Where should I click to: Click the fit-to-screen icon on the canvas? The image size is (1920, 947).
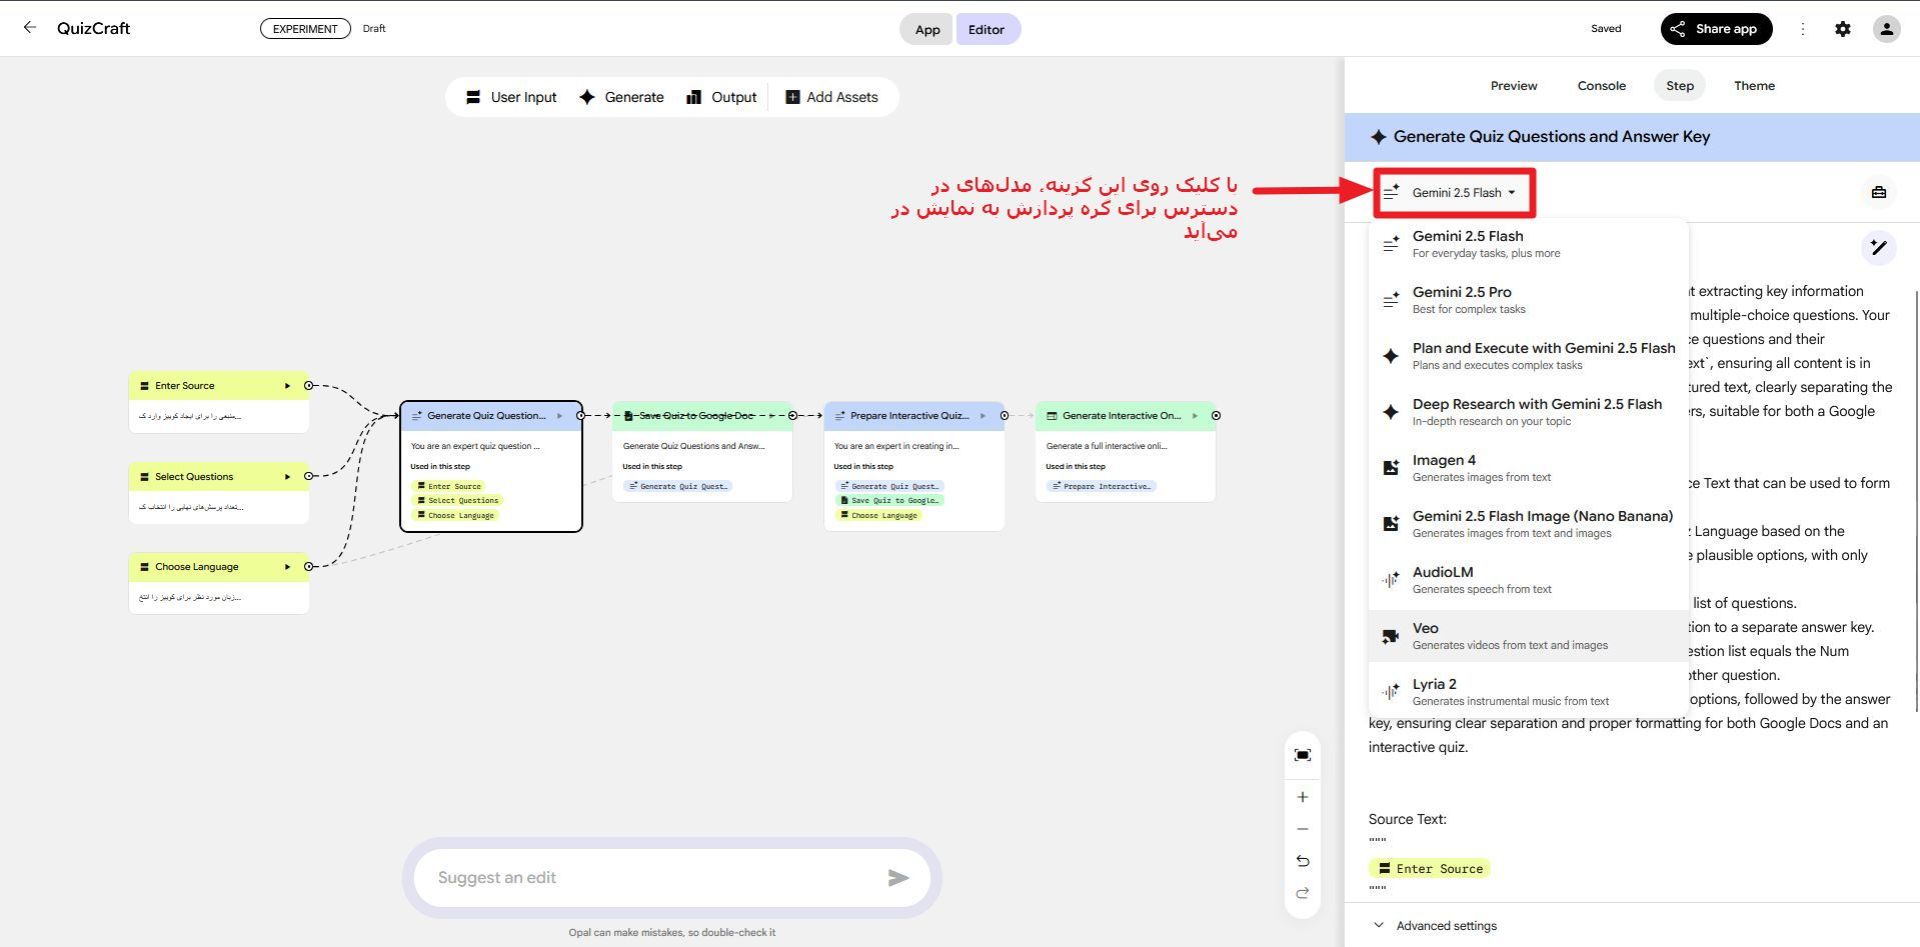[1302, 755]
